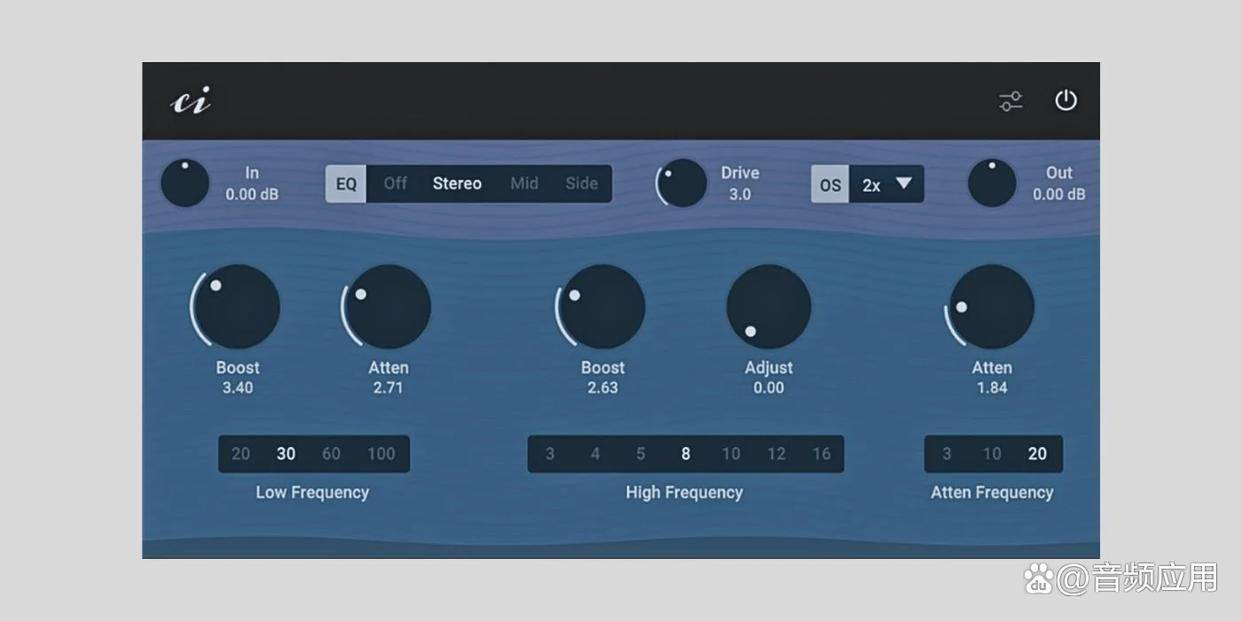Viewport: 1242px width, 621px height.
Task: Click the low Atten value 2.71
Action: (x=388, y=388)
